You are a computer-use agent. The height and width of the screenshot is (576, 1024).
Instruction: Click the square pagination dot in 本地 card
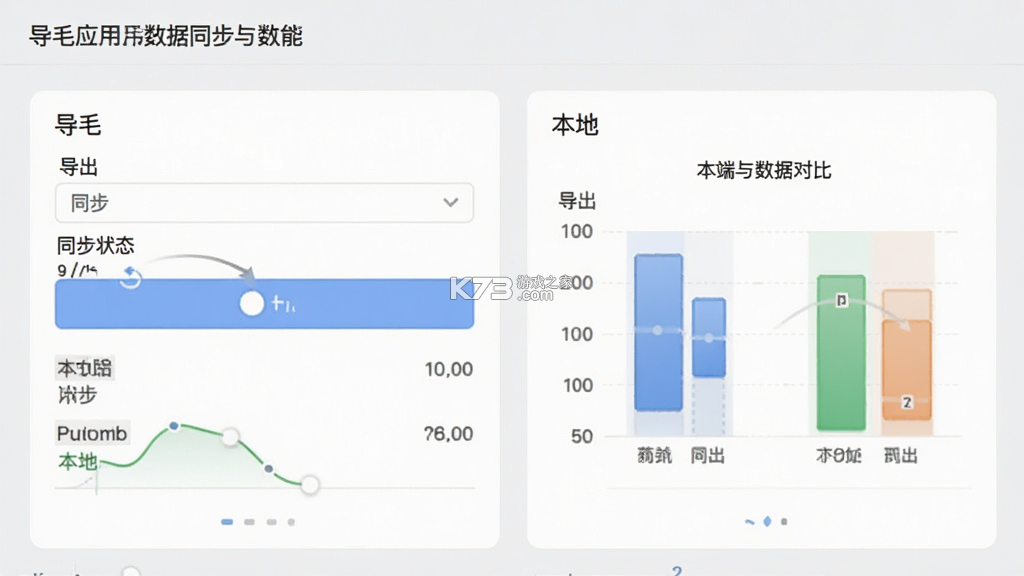784,521
